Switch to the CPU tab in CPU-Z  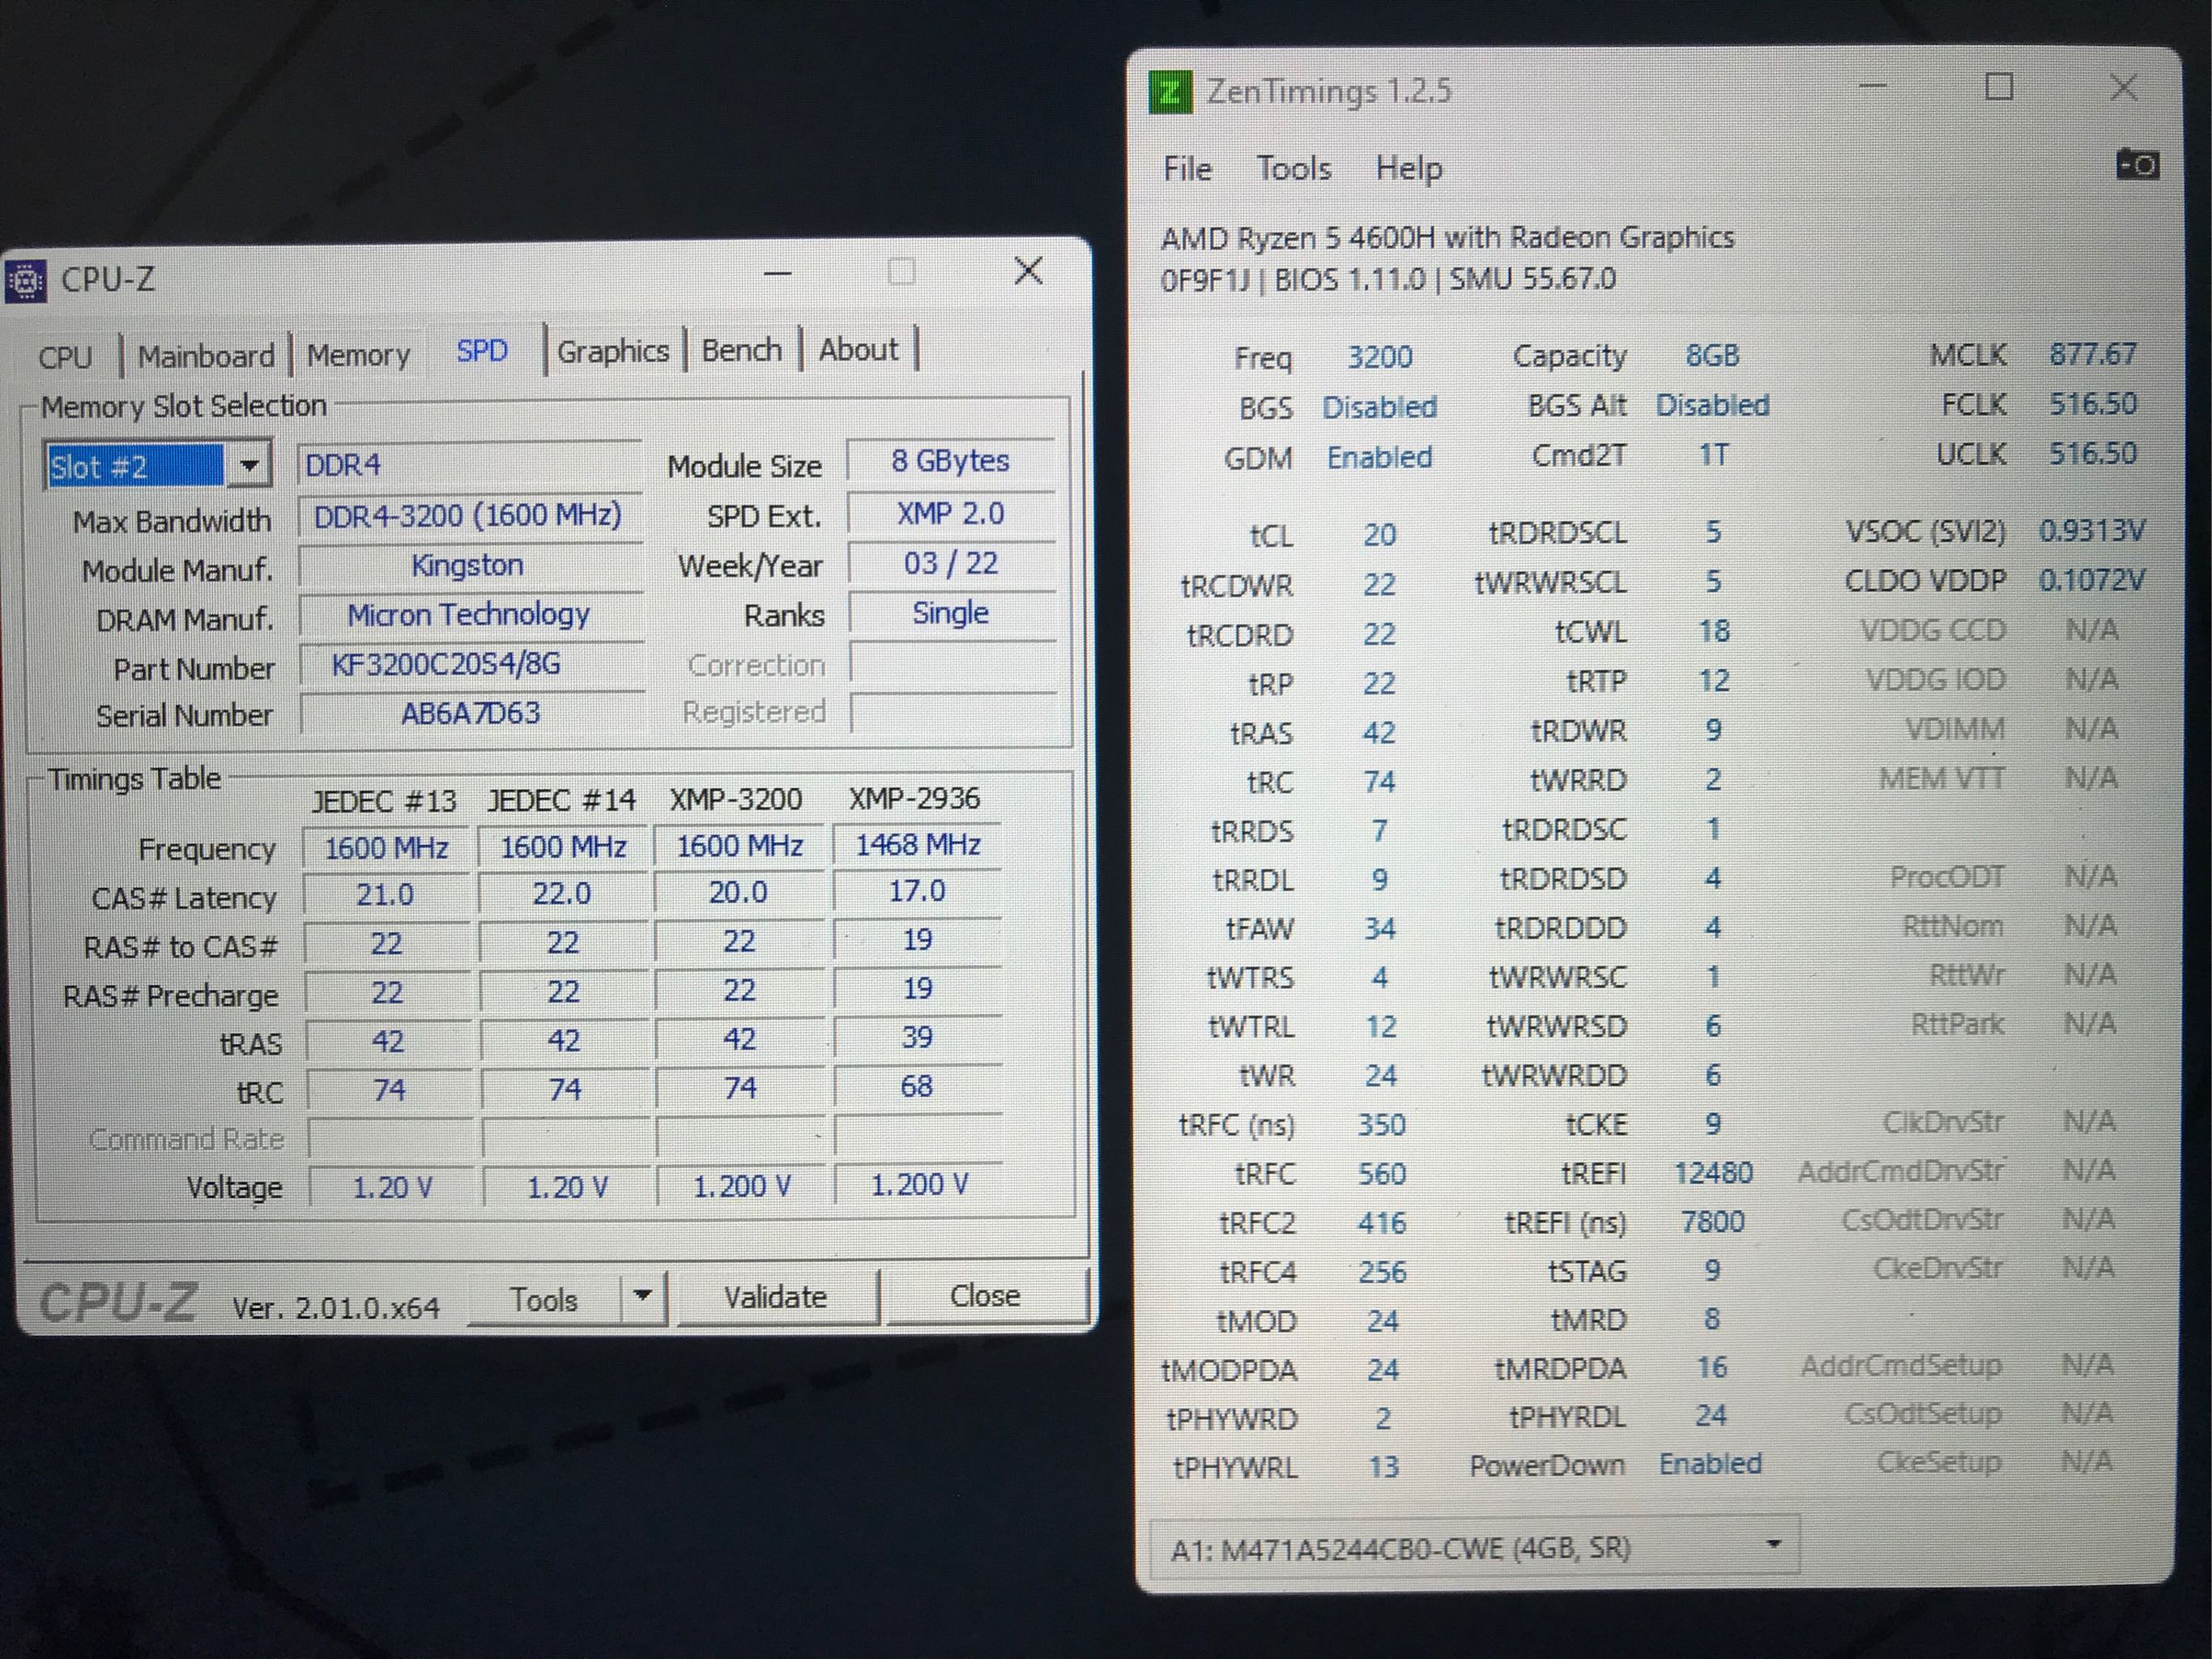pyautogui.click(x=64, y=356)
